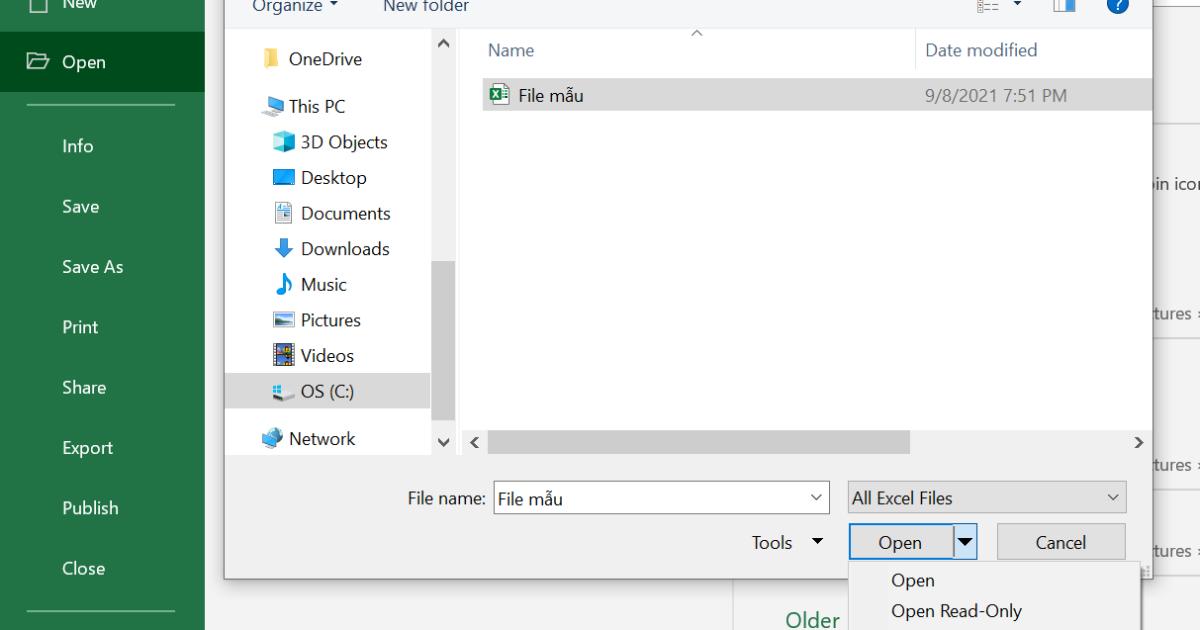Select Save As in backstage menu

[93, 267]
